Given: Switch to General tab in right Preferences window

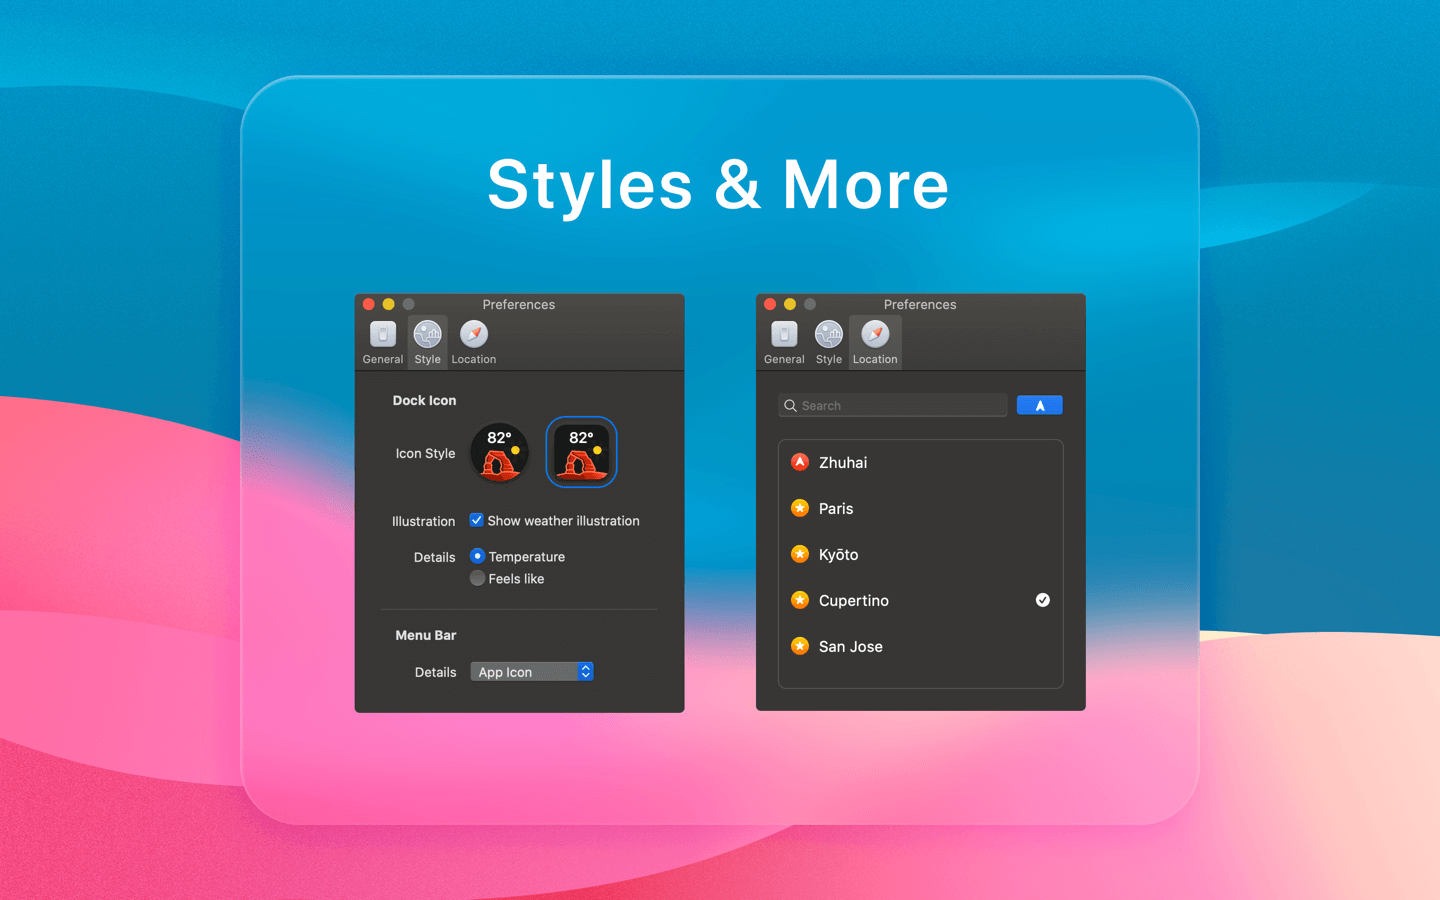Looking at the screenshot, I should (x=784, y=342).
